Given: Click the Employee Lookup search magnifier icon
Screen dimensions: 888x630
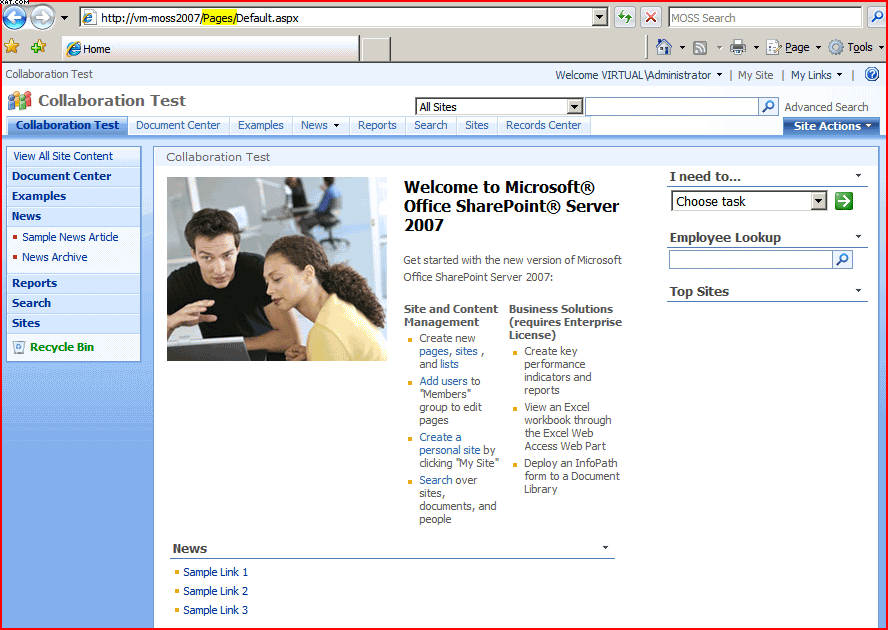Looking at the screenshot, I should point(842,260).
